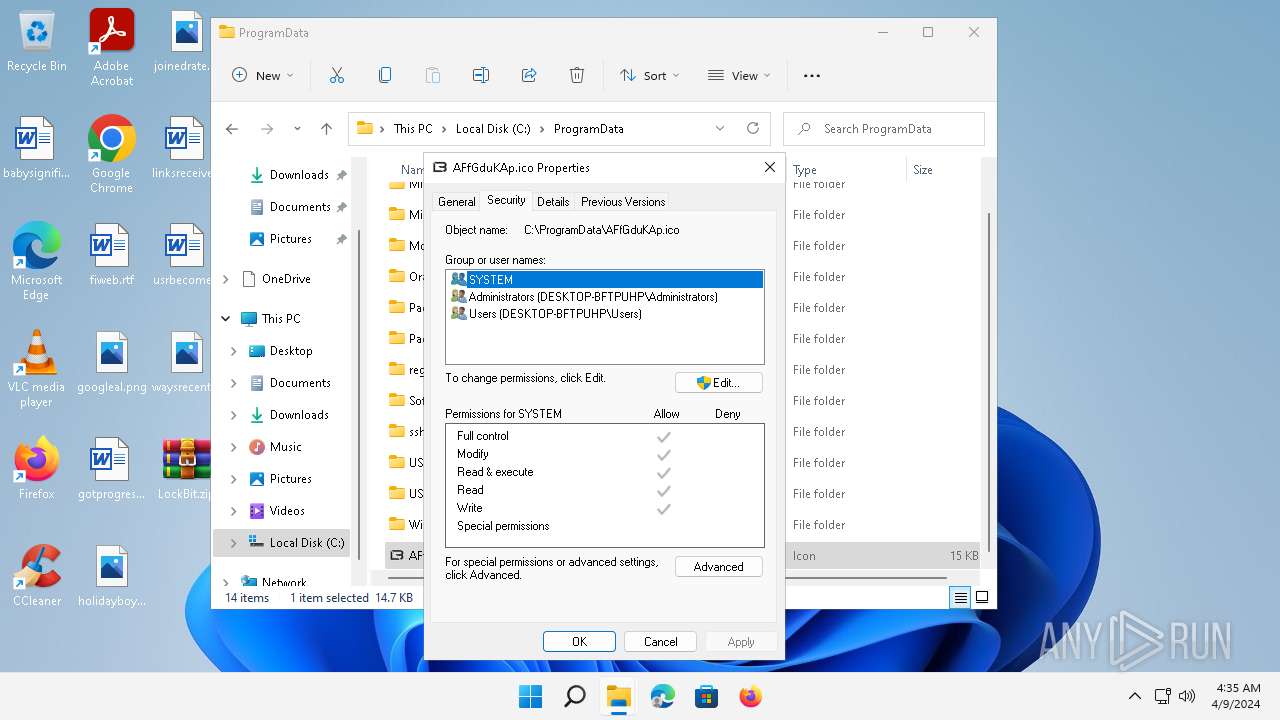Click the Advanced button

(719, 567)
